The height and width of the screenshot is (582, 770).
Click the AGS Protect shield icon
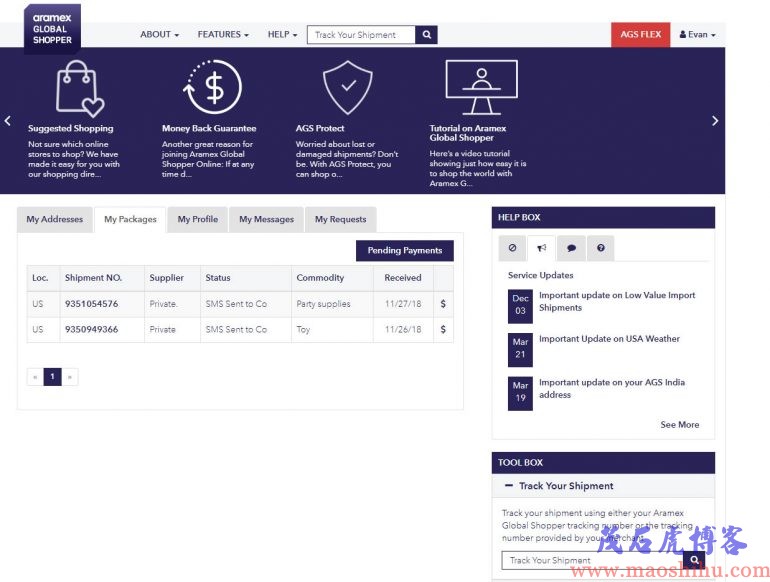348,87
